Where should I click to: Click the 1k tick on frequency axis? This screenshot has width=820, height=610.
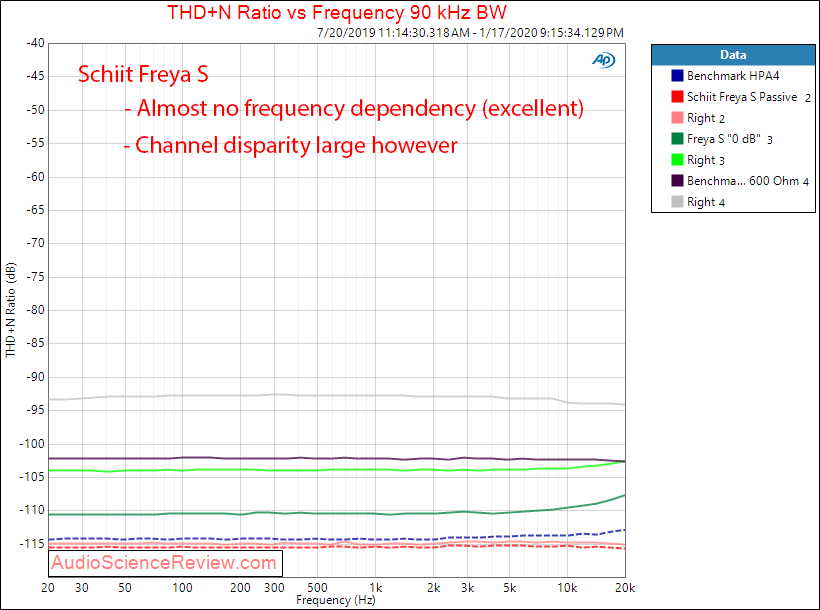375,588
